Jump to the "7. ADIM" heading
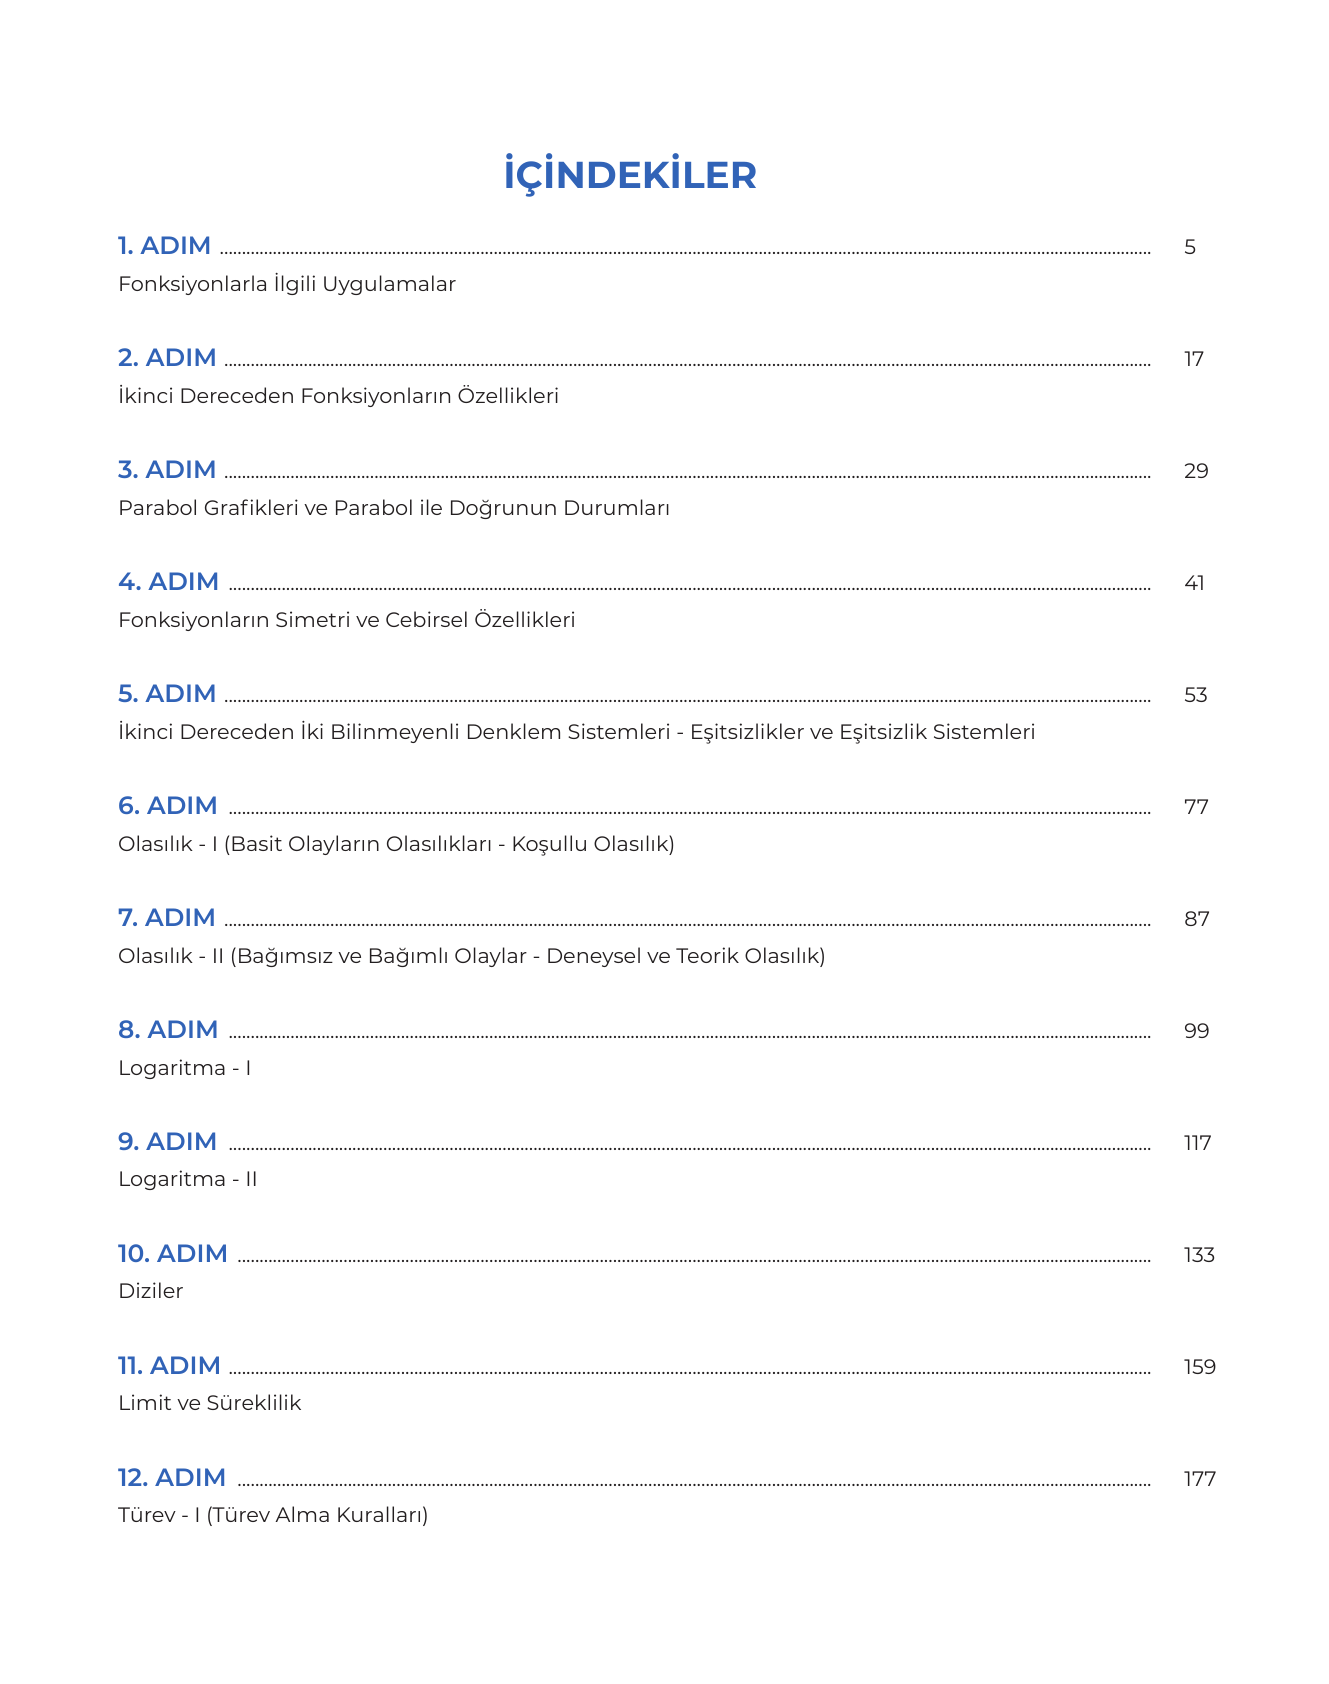 pyautogui.click(x=167, y=918)
